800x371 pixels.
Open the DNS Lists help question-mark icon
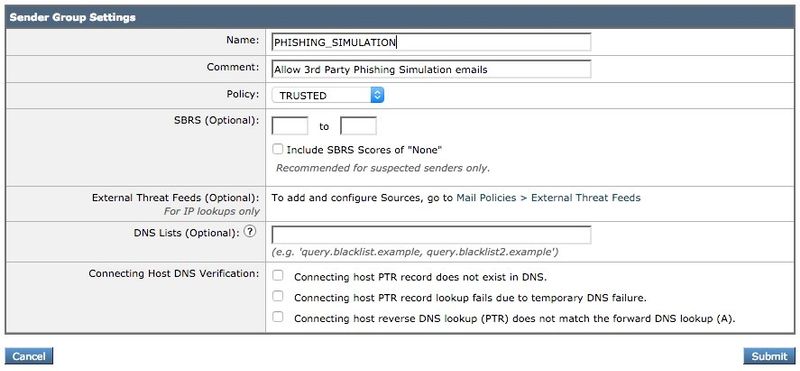(x=249, y=232)
